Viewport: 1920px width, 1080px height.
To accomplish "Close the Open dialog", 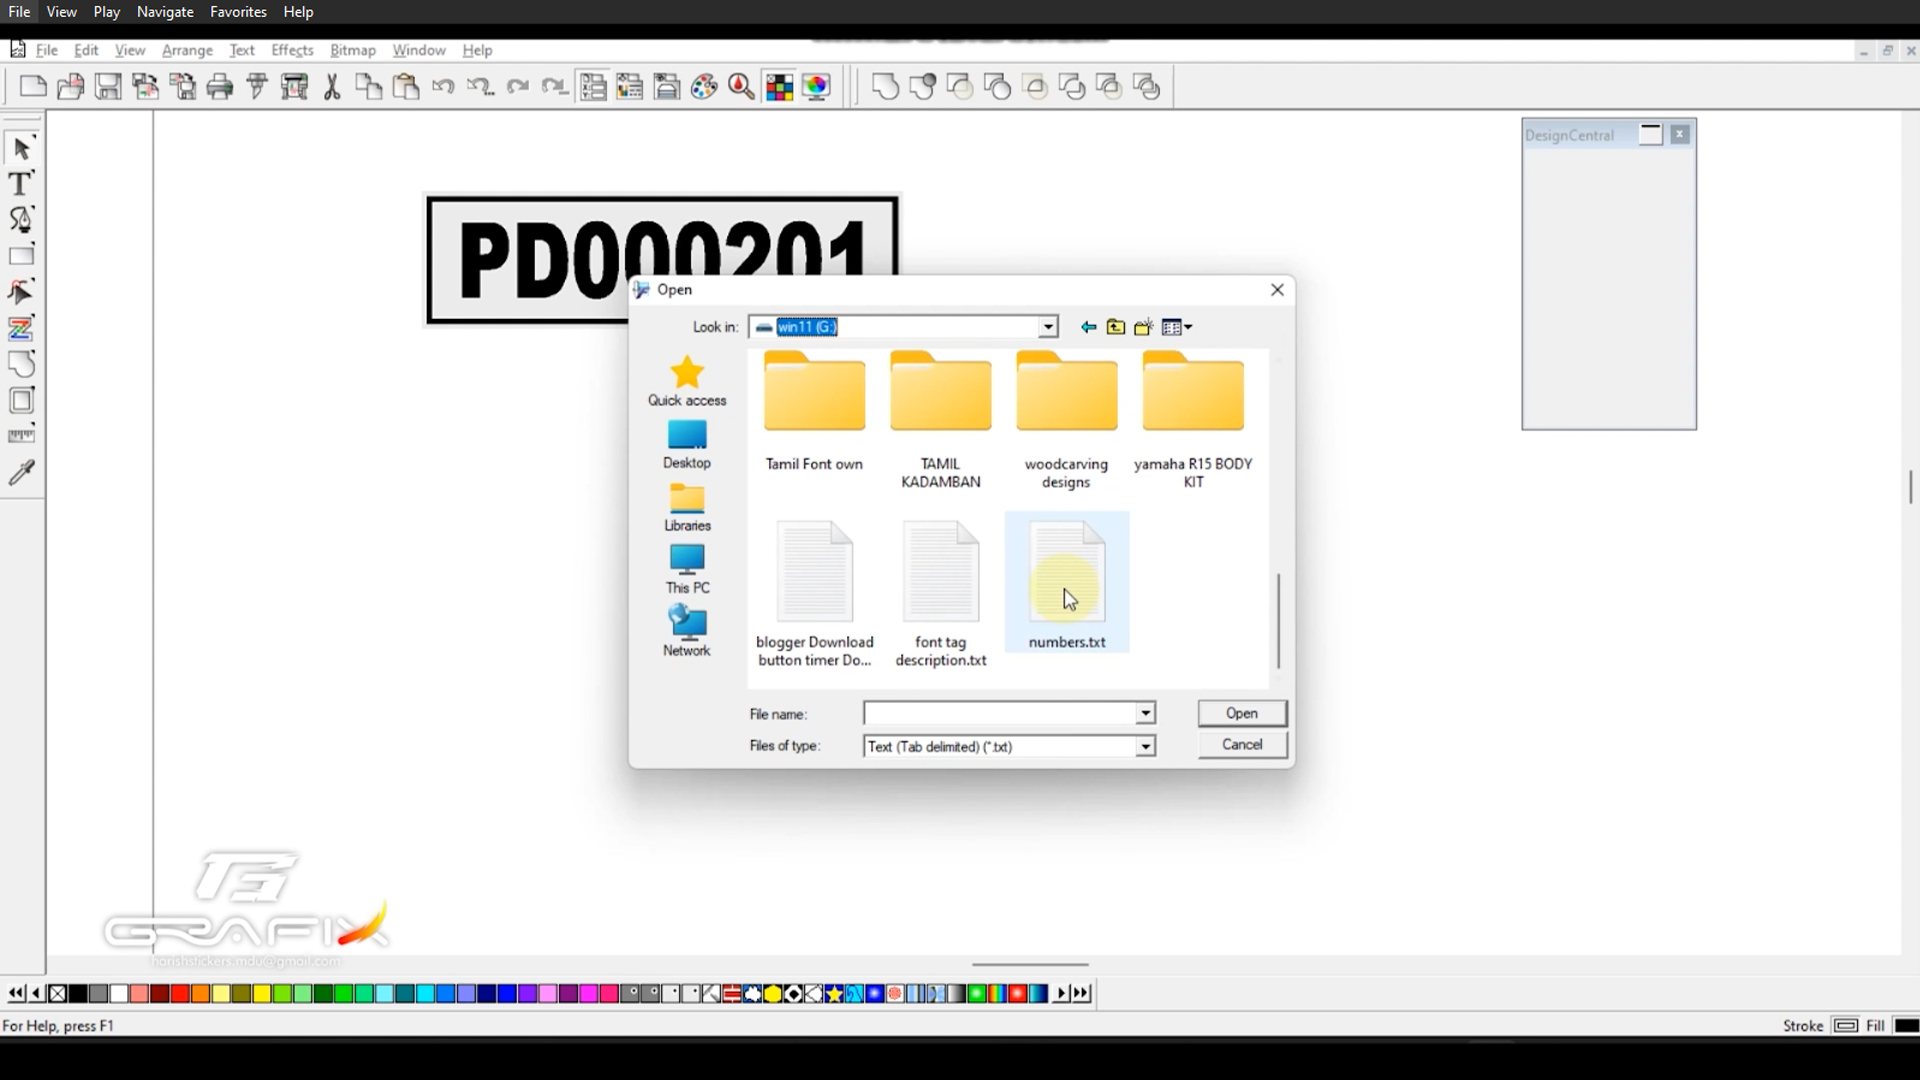I will pyautogui.click(x=1277, y=290).
